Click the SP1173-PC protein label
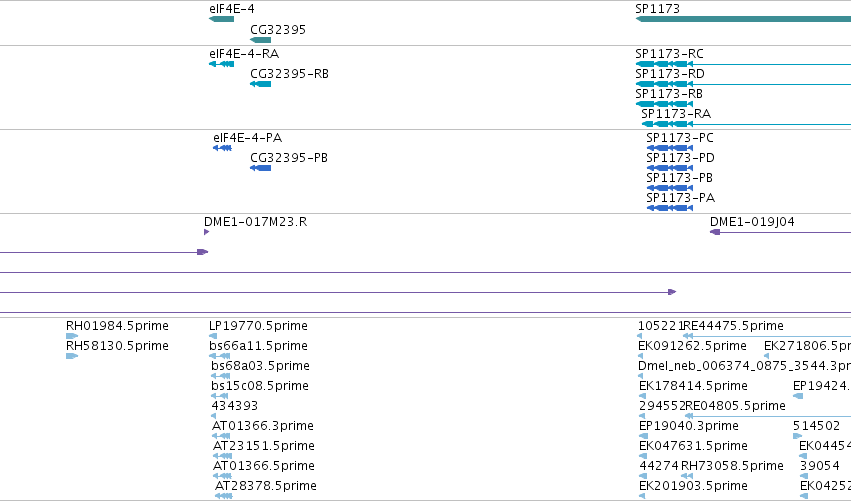Image resolution: width=851 pixels, height=501 pixels. (x=680, y=138)
